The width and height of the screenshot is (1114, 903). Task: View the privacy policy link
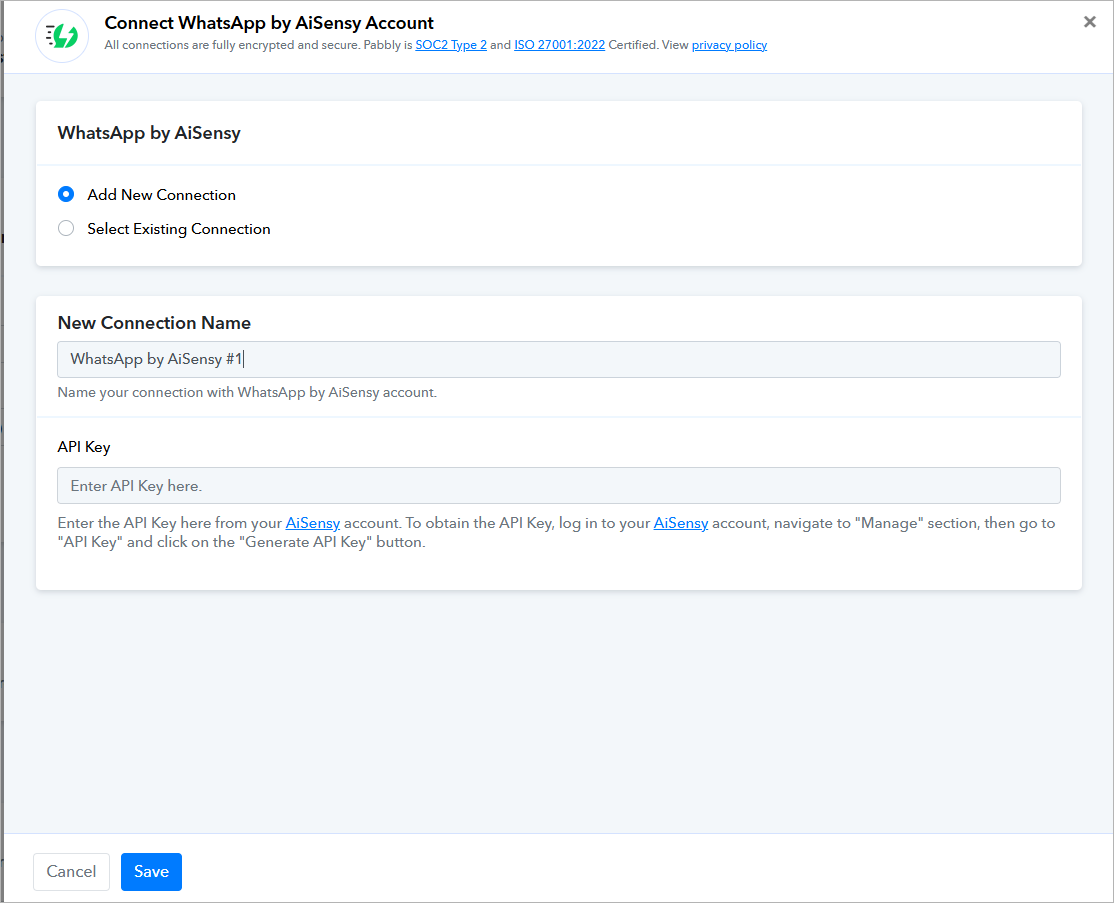(x=730, y=45)
